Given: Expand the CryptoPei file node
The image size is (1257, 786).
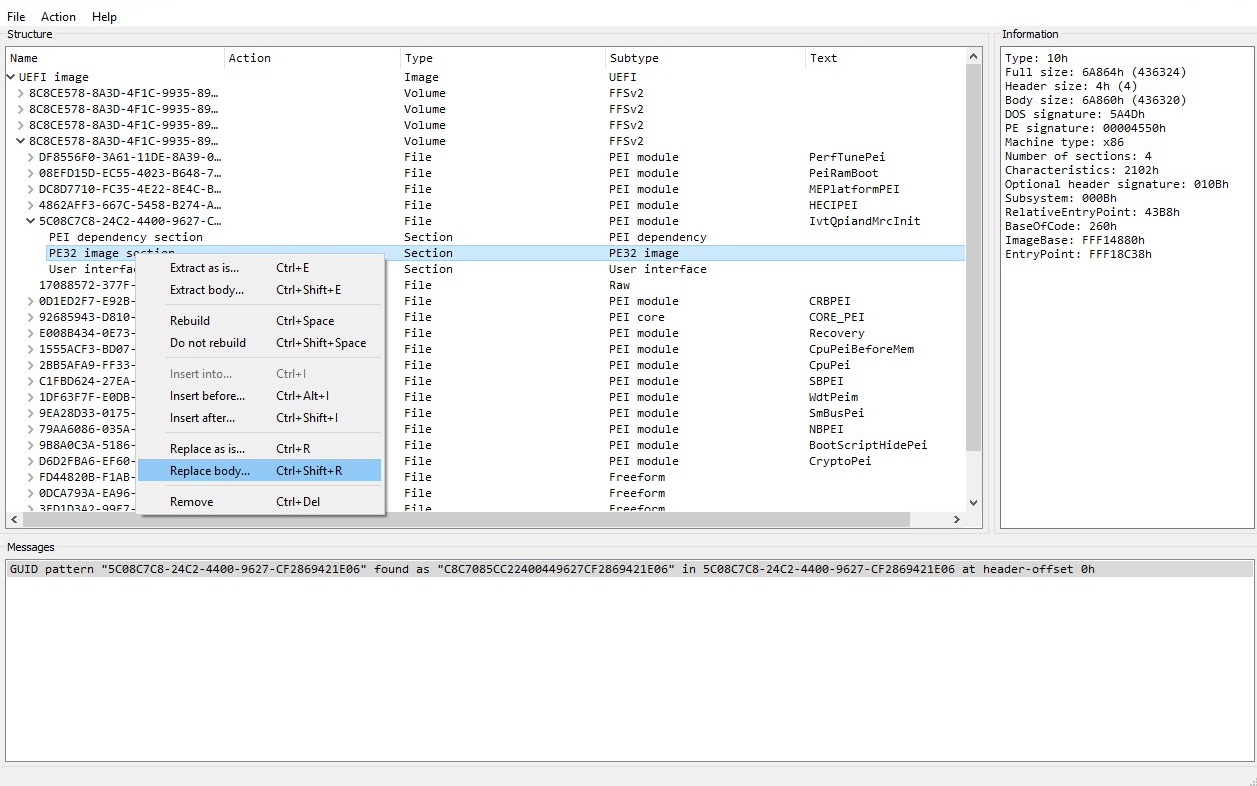Looking at the screenshot, I should pyautogui.click(x=31, y=461).
